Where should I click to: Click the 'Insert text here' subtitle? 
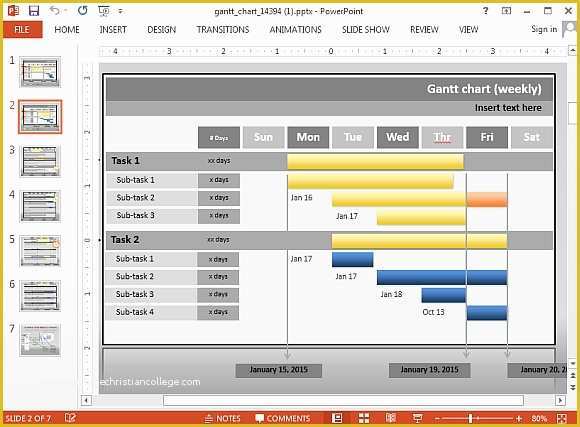pos(508,108)
